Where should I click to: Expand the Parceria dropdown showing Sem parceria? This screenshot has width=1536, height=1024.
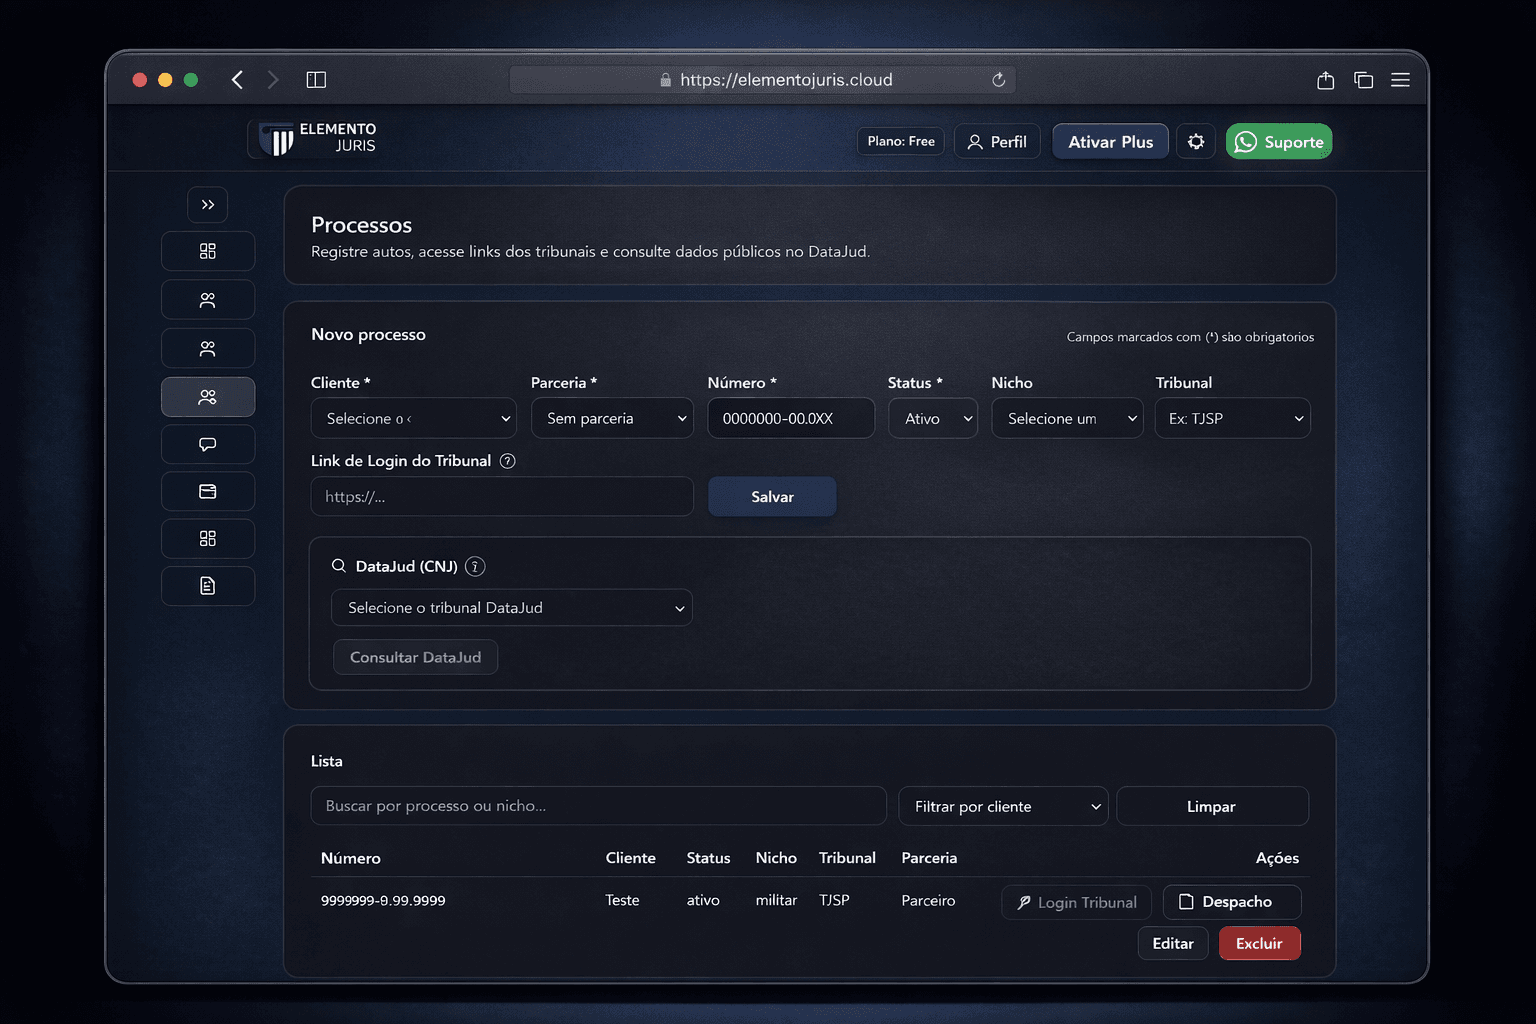612,418
